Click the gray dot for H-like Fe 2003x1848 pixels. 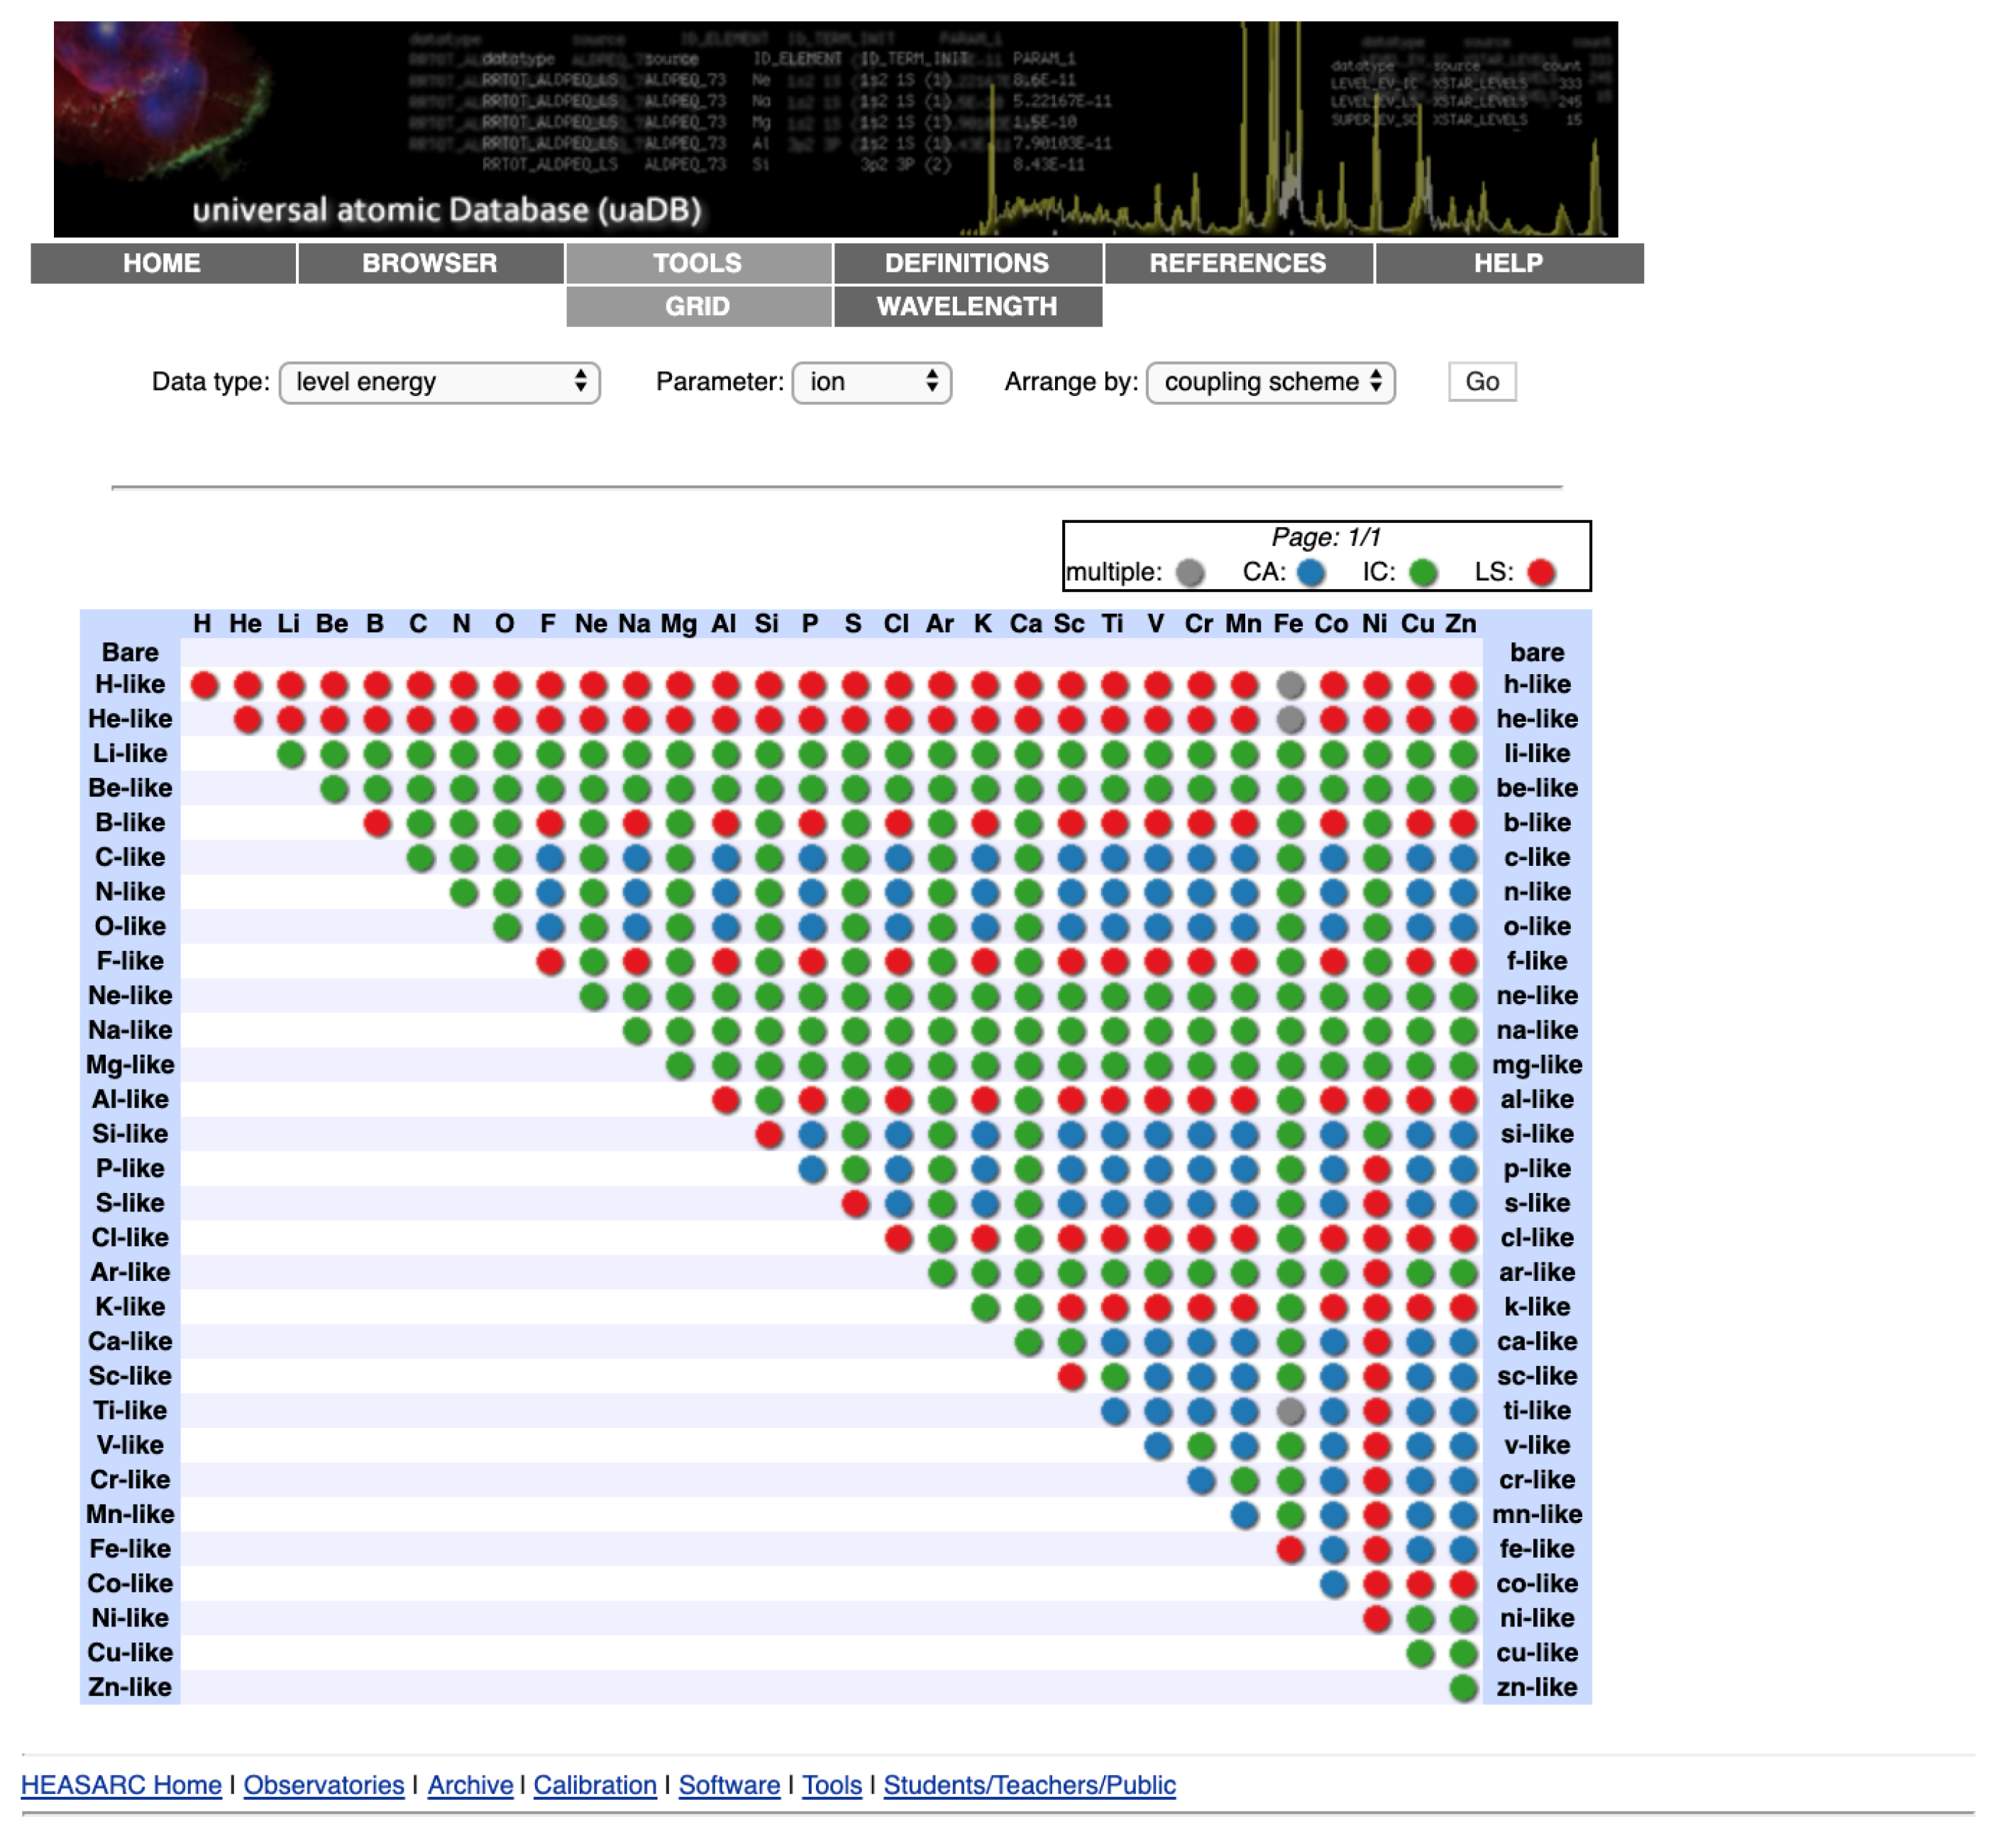pyautogui.click(x=1290, y=685)
